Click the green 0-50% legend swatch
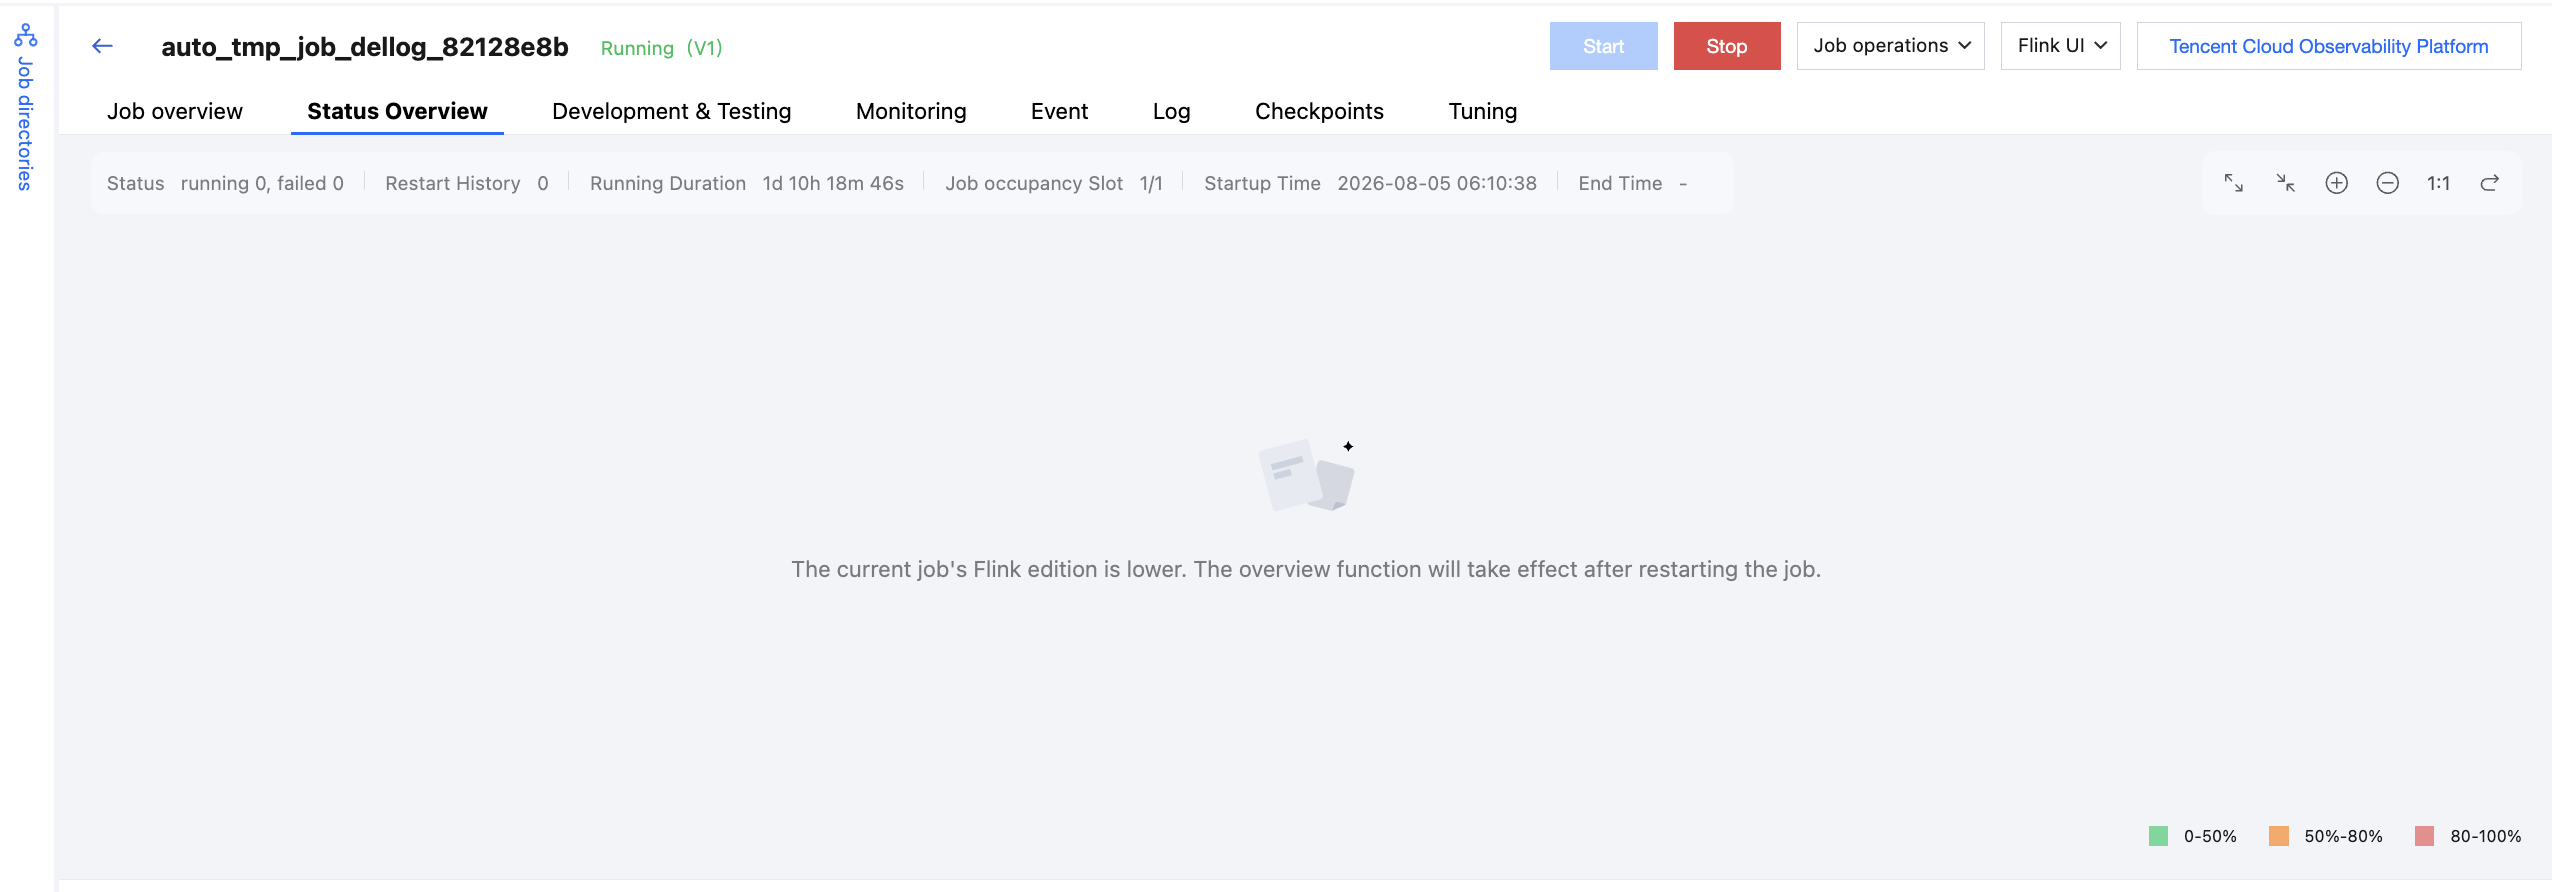The image size is (2552, 892). pos(2158,836)
